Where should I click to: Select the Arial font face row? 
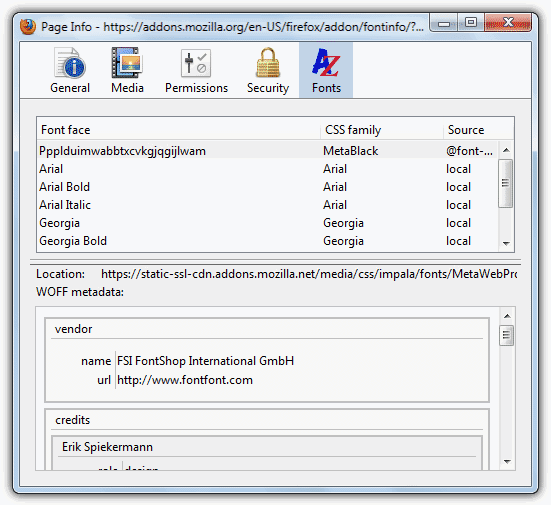[267, 169]
